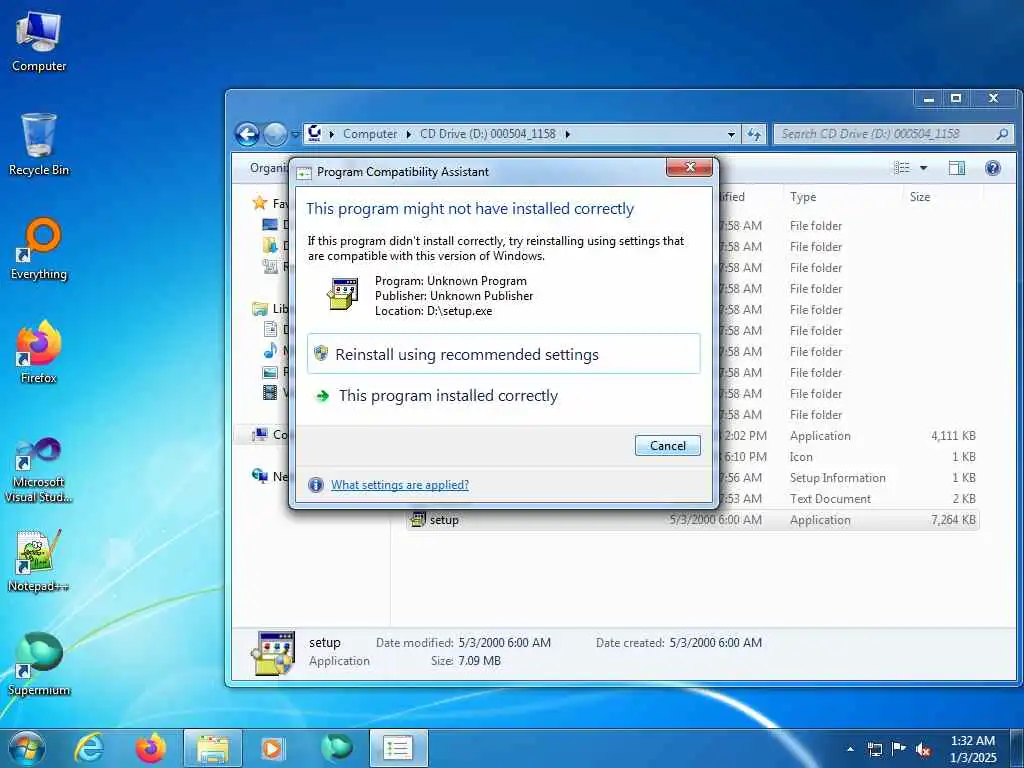
Task: Switch to Windows Explorer taskbar button
Action: pyautogui.click(x=213, y=748)
